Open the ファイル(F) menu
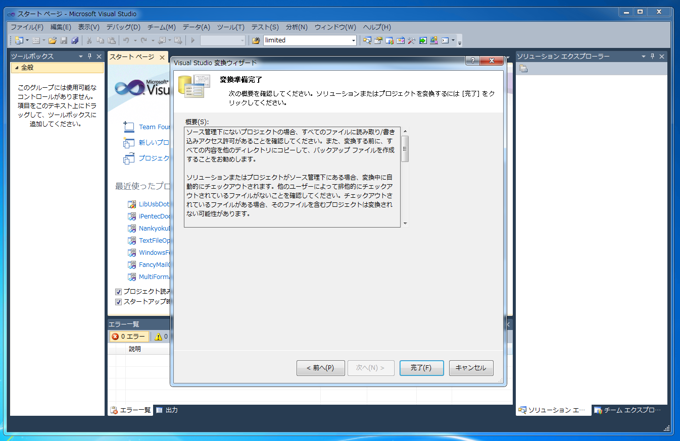The image size is (680, 441). tap(27, 27)
